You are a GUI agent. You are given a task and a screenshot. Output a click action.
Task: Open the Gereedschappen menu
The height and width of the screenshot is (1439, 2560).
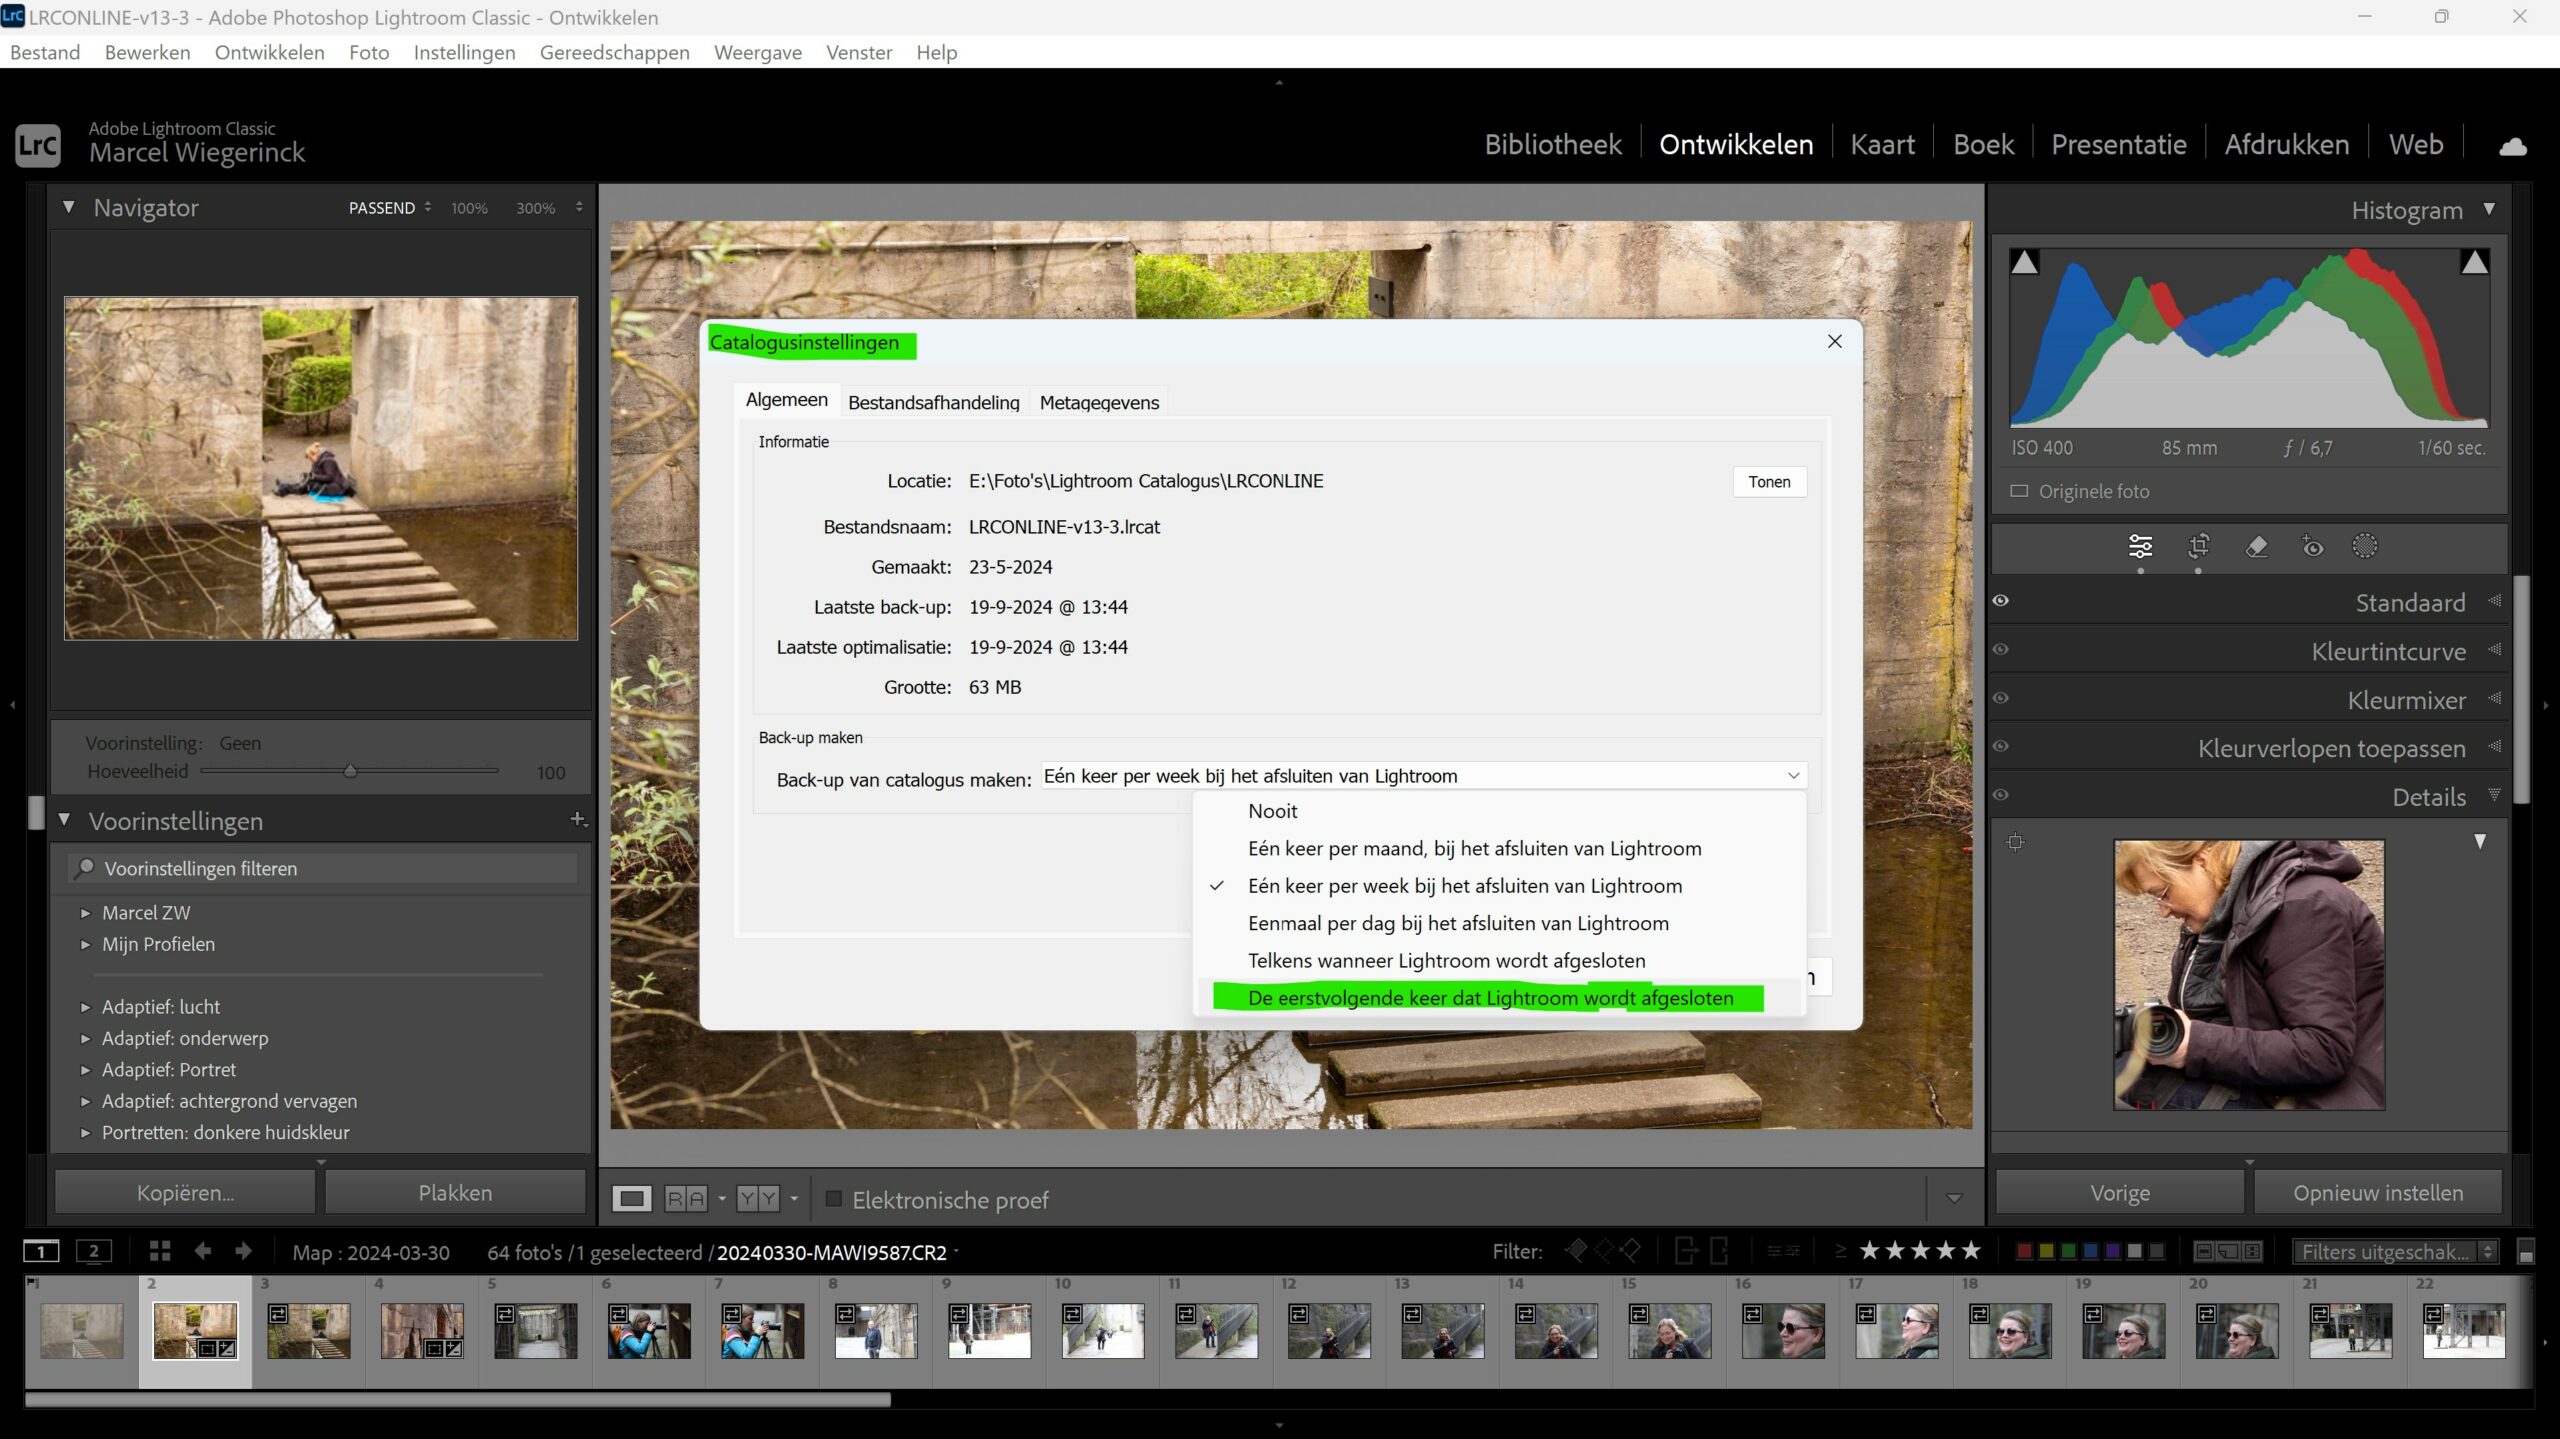click(x=614, y=52)
